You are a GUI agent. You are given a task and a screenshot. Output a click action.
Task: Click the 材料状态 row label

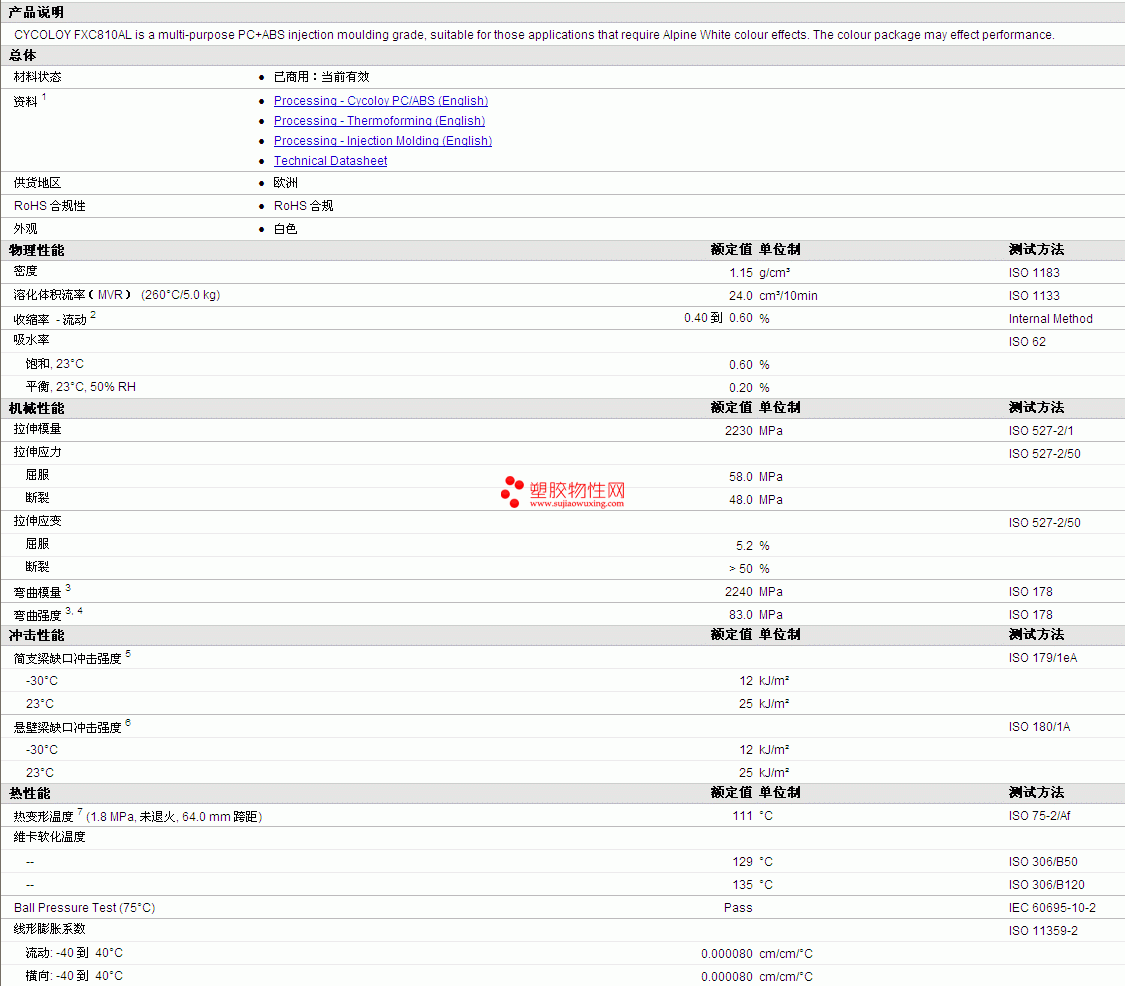(x=37, y=77)
